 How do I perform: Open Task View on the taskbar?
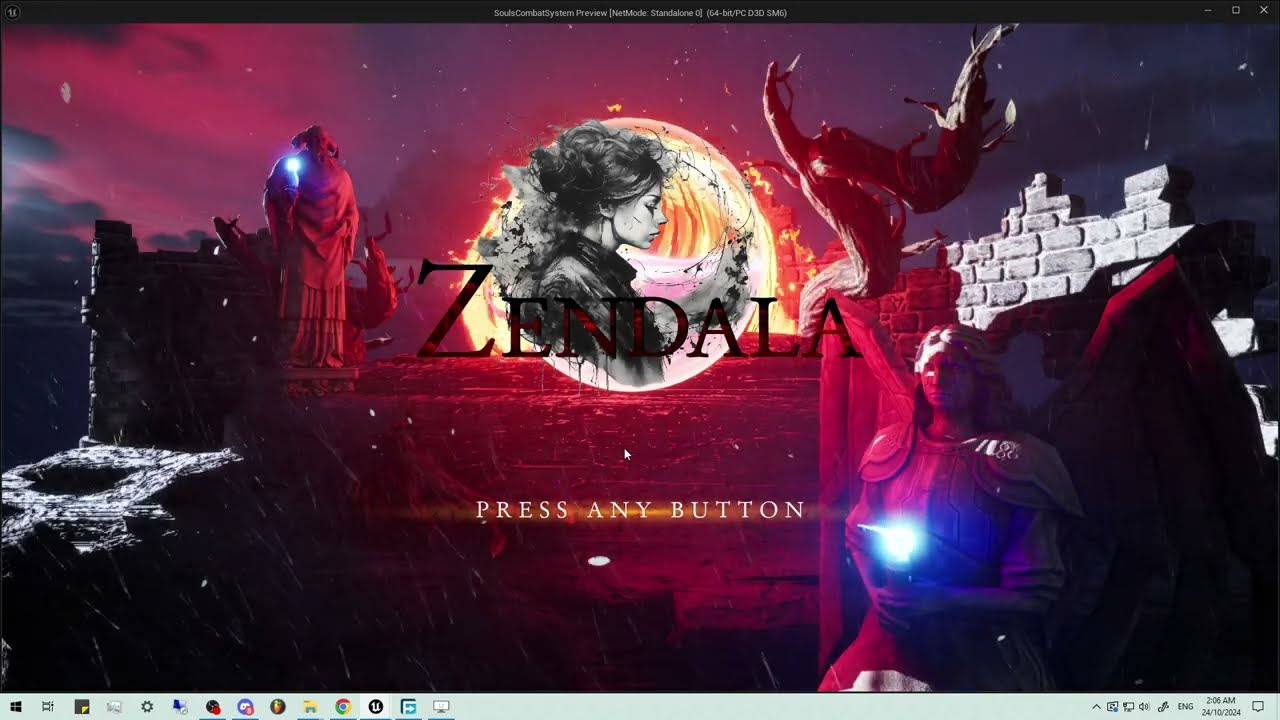click(47, 707)
